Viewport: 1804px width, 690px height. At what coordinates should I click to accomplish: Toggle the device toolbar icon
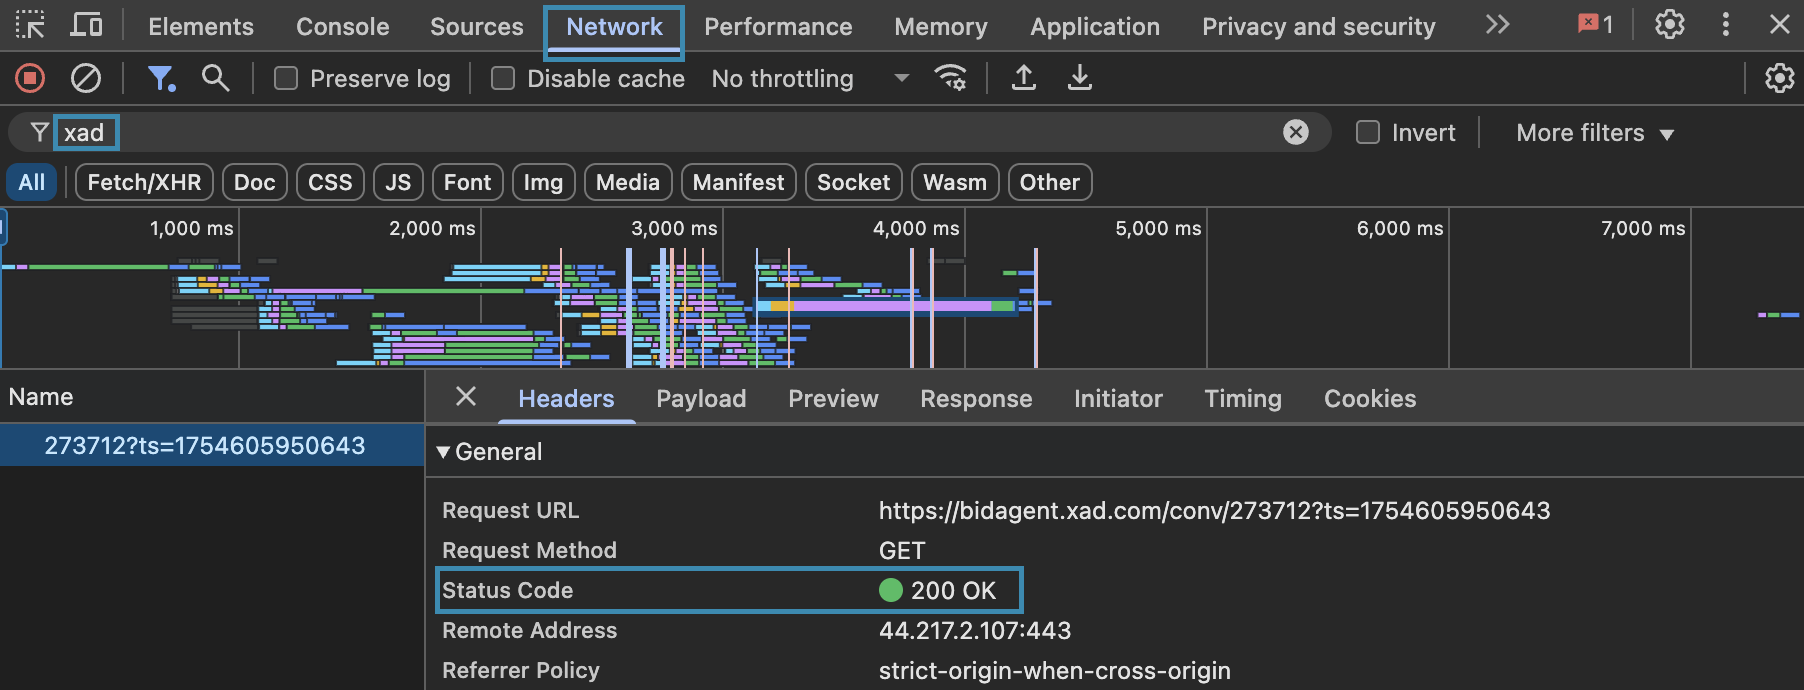click(x=86, y=25)
